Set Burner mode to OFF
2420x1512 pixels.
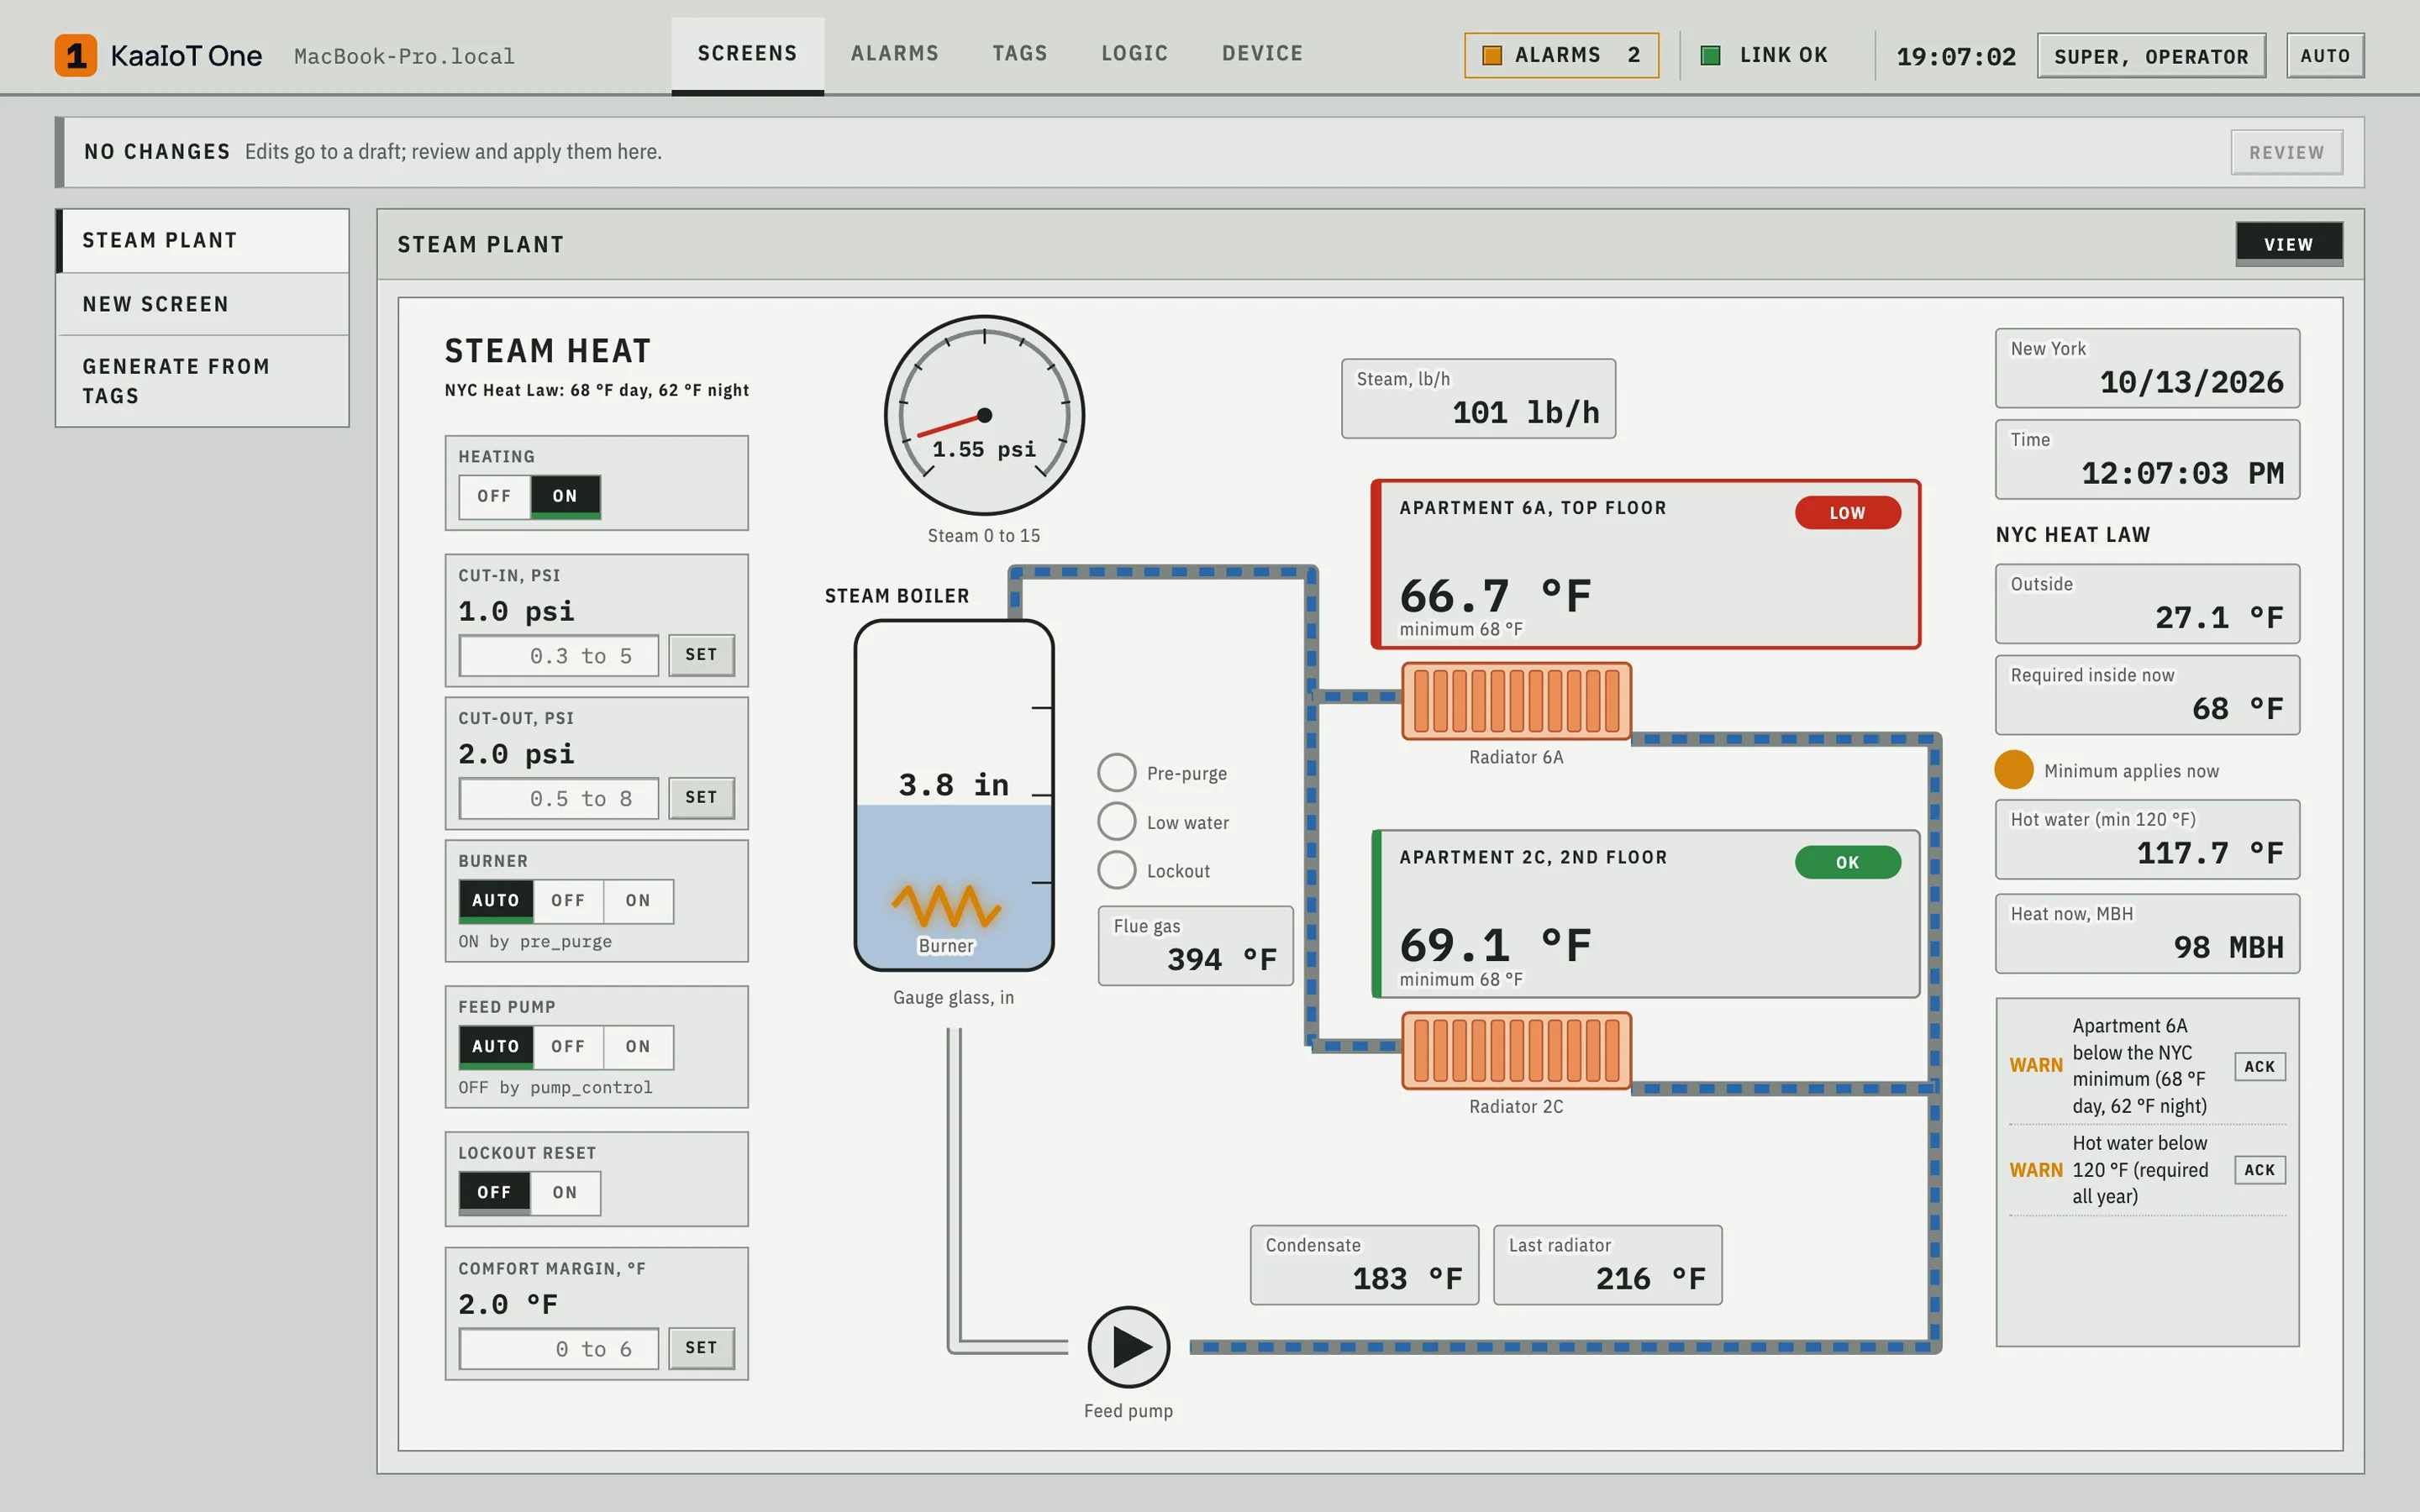pos(568,901)
